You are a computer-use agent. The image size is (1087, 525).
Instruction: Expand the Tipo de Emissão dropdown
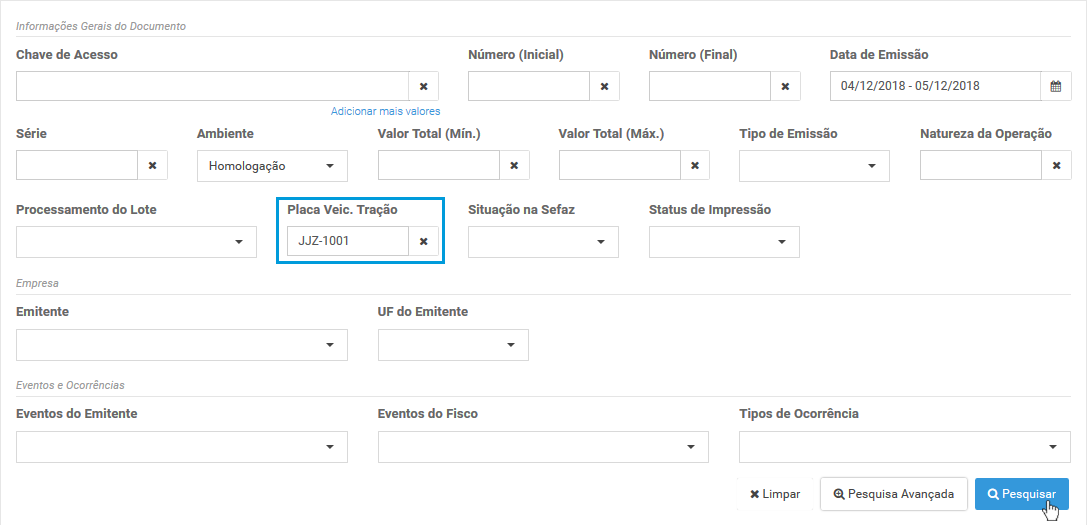[815, 166]
